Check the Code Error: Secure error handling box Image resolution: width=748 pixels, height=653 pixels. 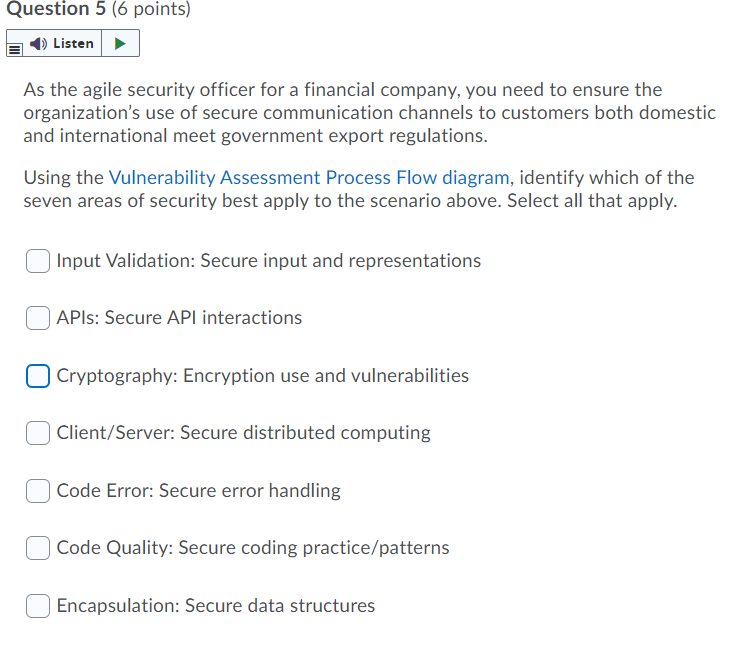tap(38, 491)
